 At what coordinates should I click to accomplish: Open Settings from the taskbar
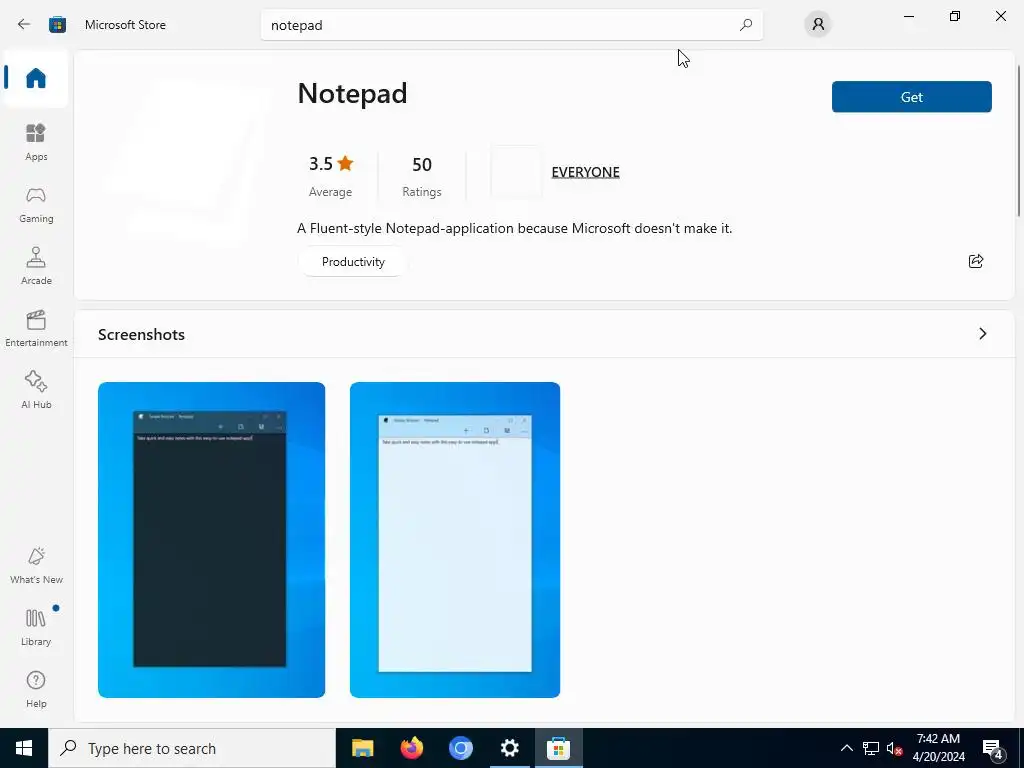(509, 748)
